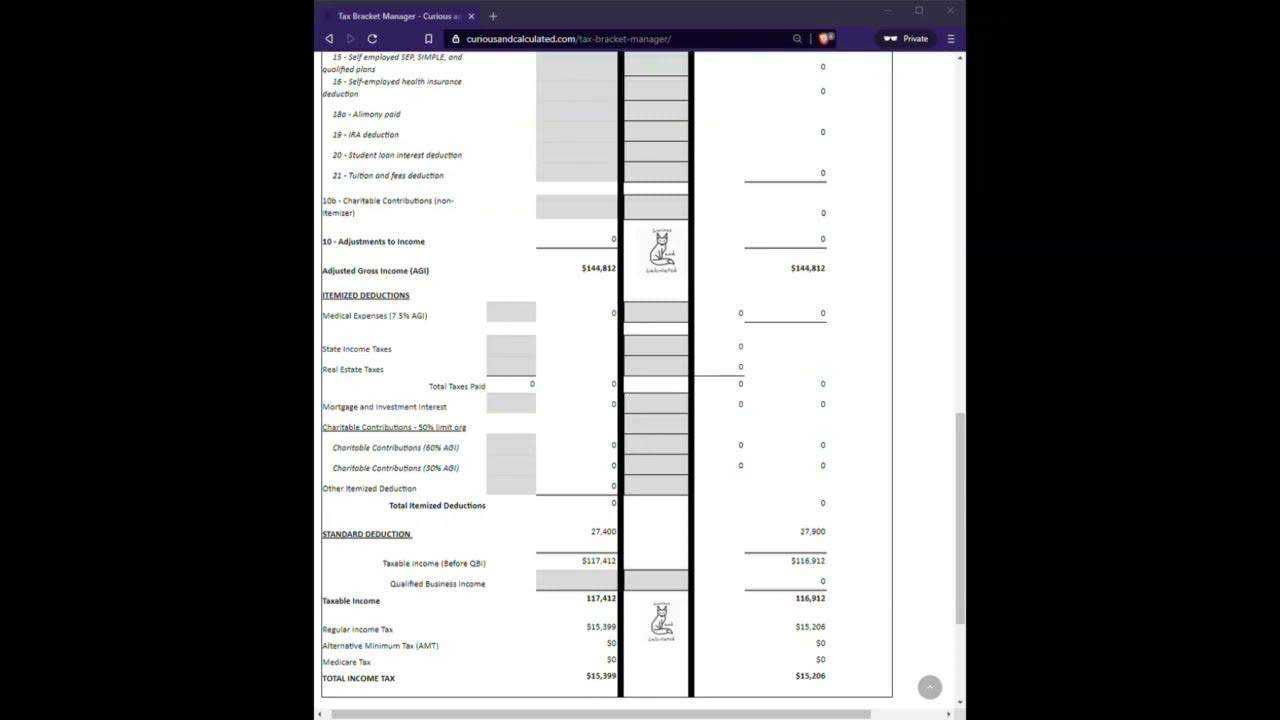The image size is (1280, 720).
Task: Select the left gray State Income Taxes input
Action: (511, 346)
